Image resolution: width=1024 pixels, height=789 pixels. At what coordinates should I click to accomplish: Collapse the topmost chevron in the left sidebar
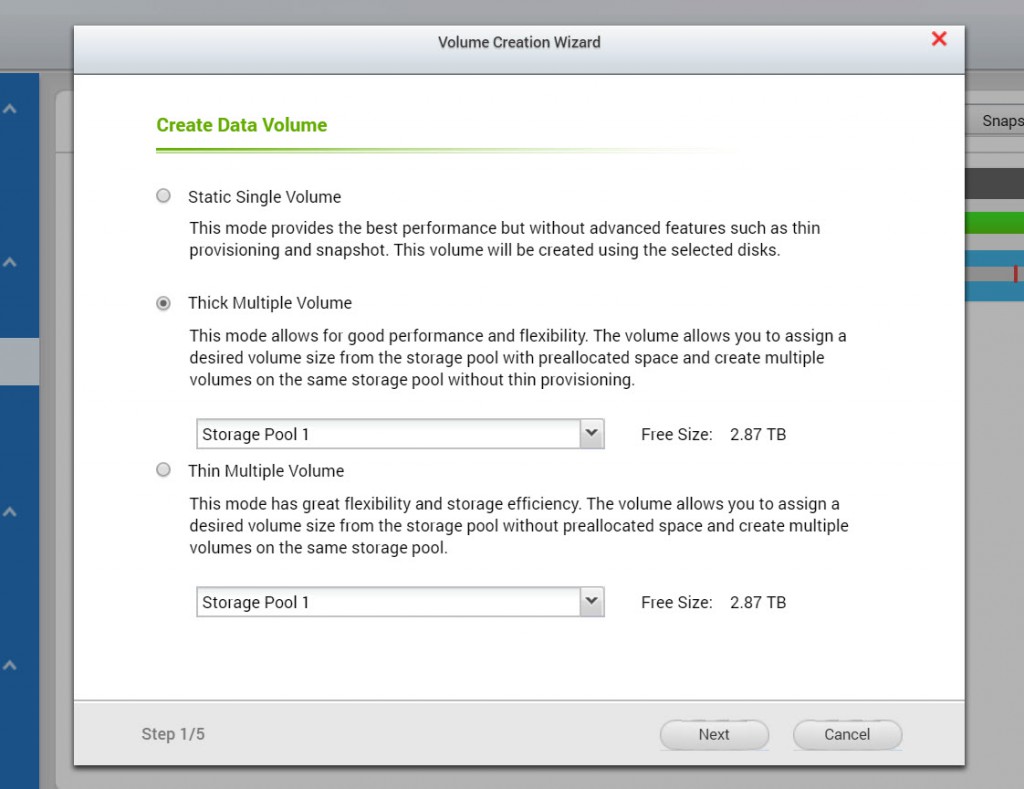[10, 108]
